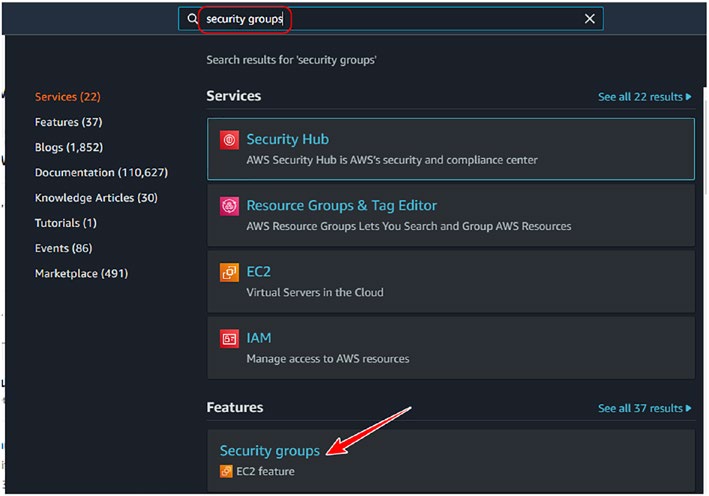
Task: Open Resource Groups & Tag Editor
Action: coord(341,206)
